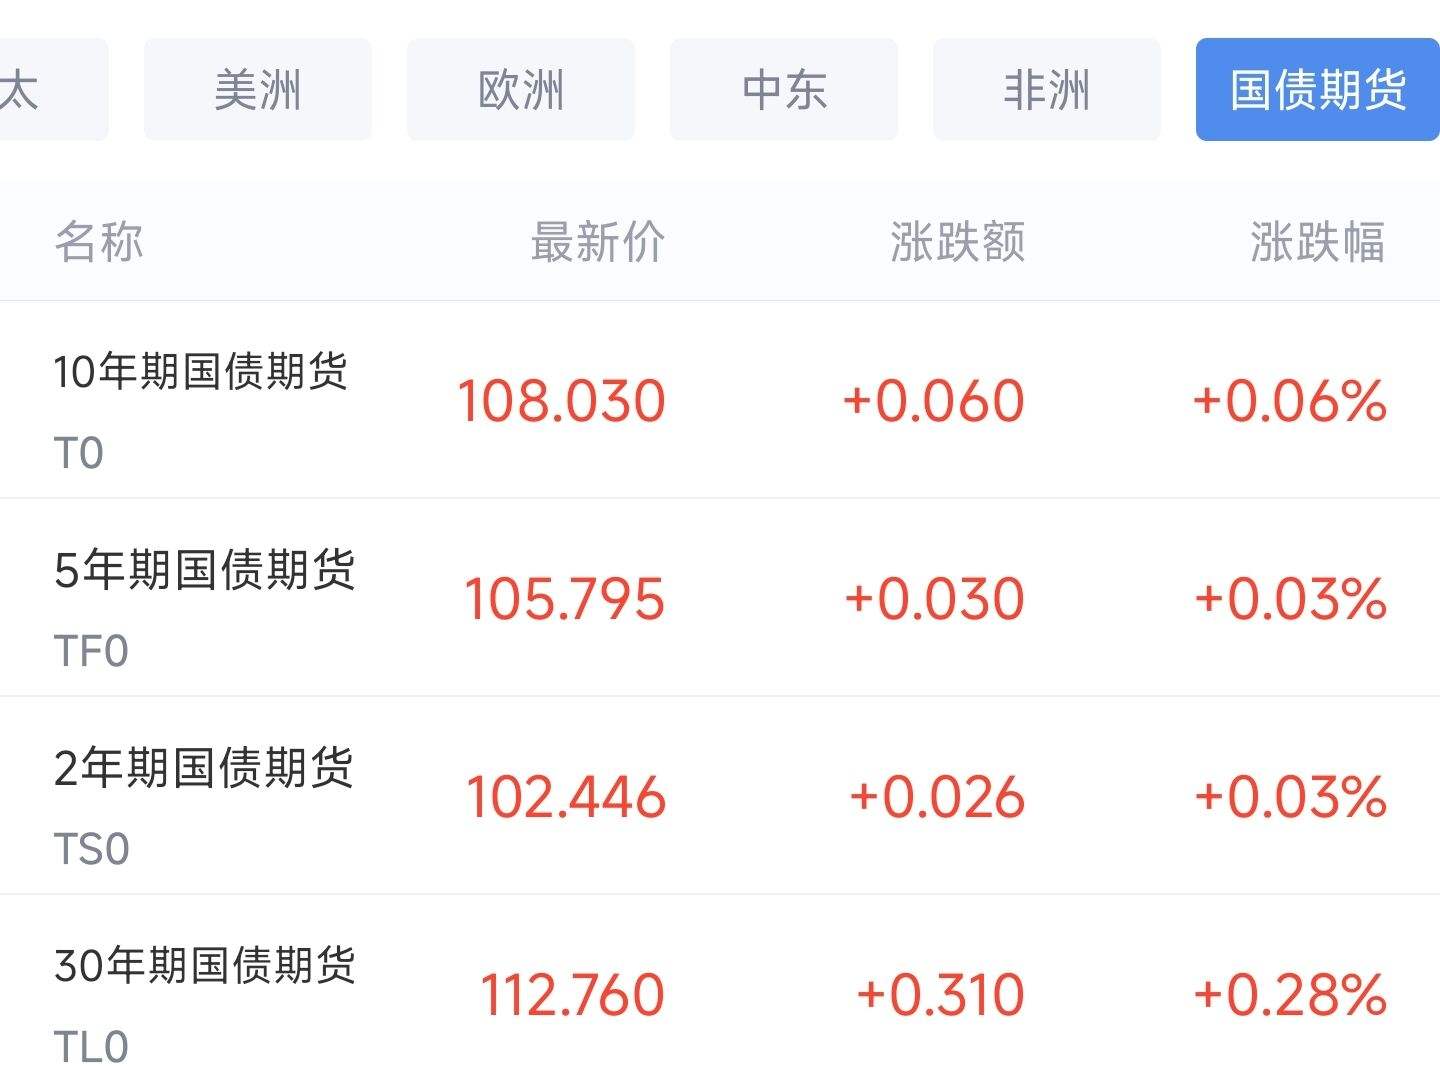Switch to the 欧洲 tab

pos(520,90)
